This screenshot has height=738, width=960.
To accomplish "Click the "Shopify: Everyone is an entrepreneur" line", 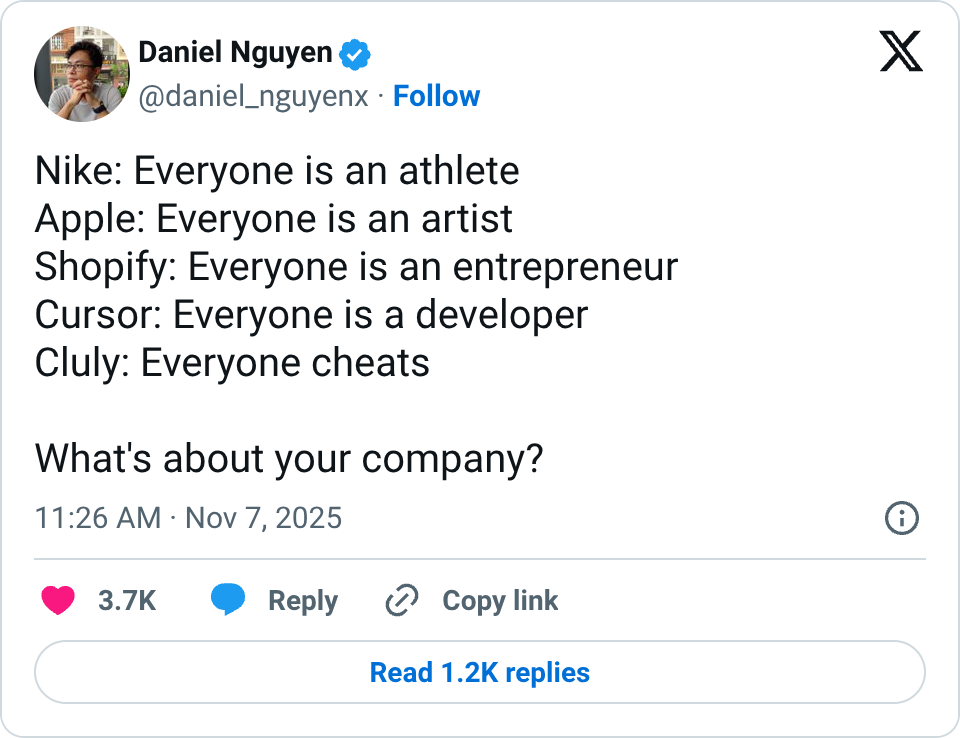I will click(356, 267).
